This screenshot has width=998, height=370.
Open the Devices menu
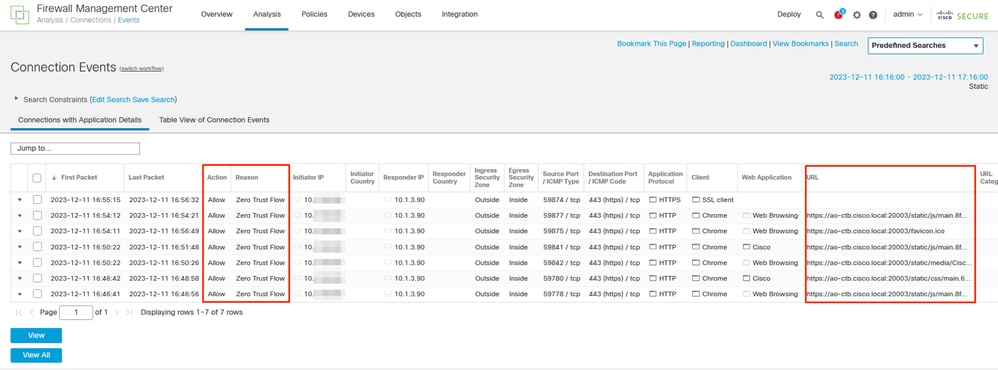coord(361,14)
